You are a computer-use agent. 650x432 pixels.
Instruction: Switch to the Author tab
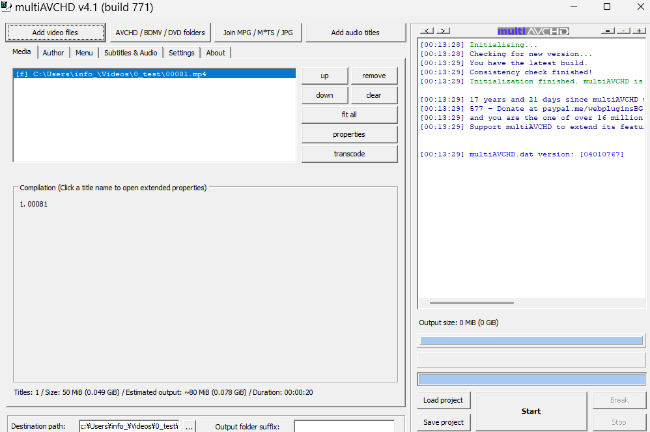(x=53, y=52)
